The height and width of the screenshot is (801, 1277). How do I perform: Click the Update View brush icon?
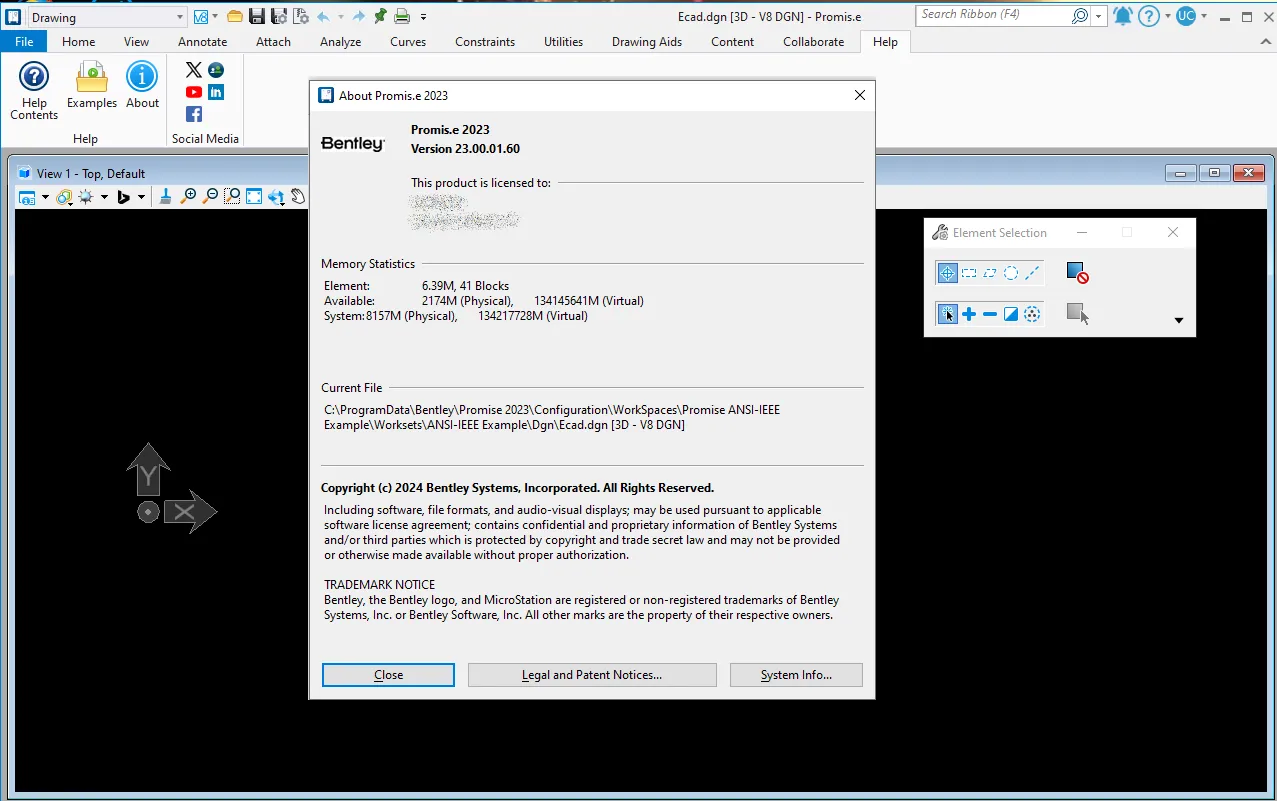click(166, 197)
